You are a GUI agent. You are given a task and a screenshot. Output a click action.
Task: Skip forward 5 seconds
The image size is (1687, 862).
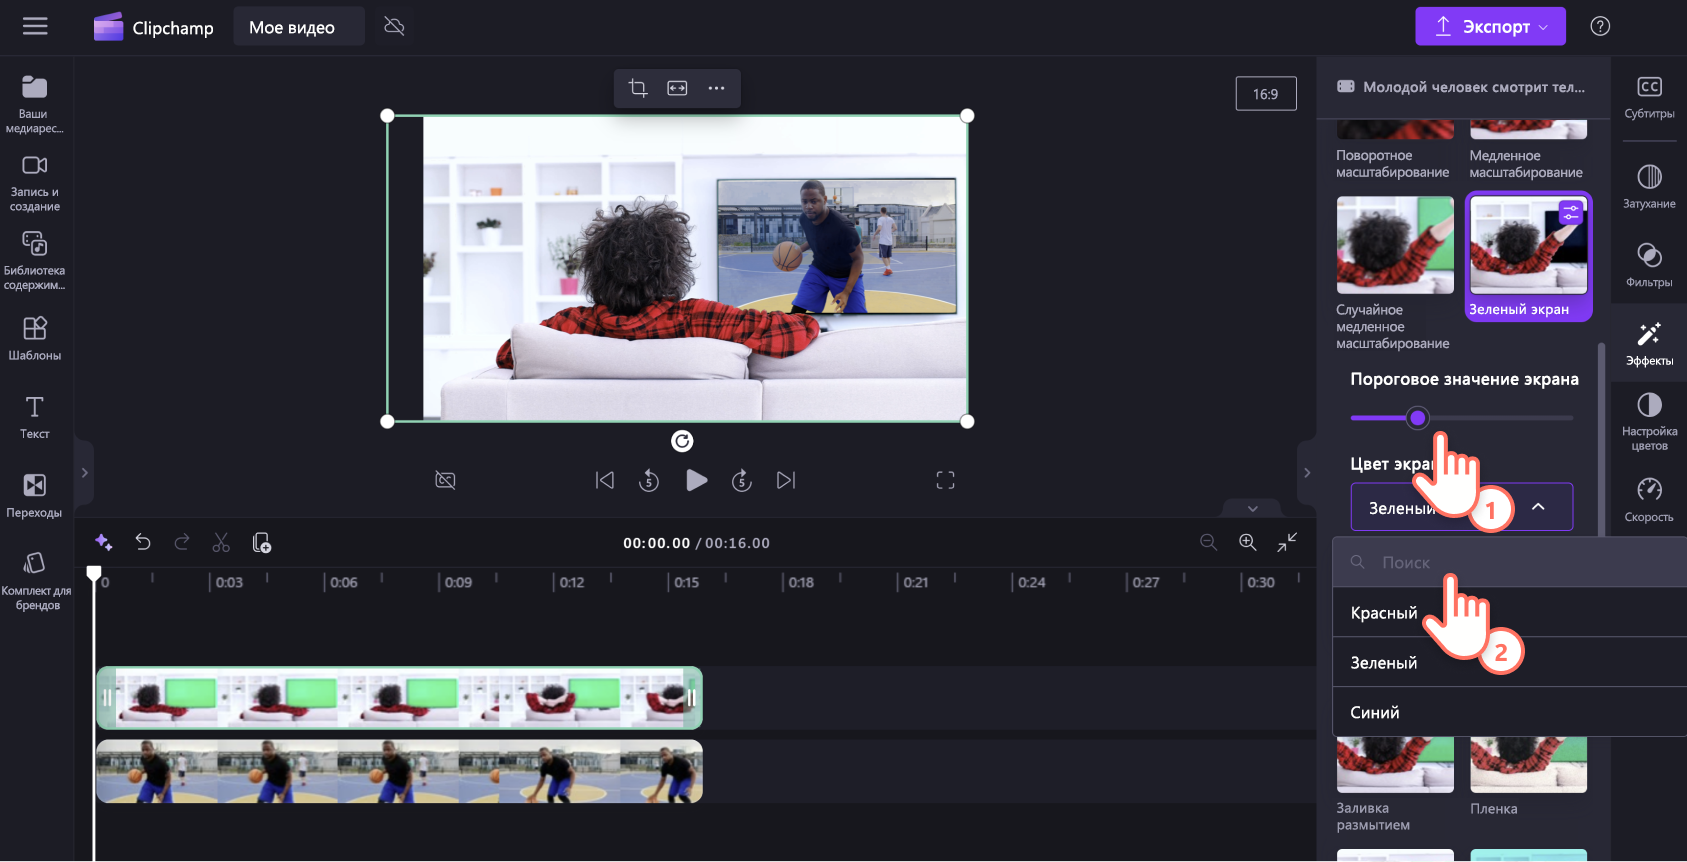[741, 481]
